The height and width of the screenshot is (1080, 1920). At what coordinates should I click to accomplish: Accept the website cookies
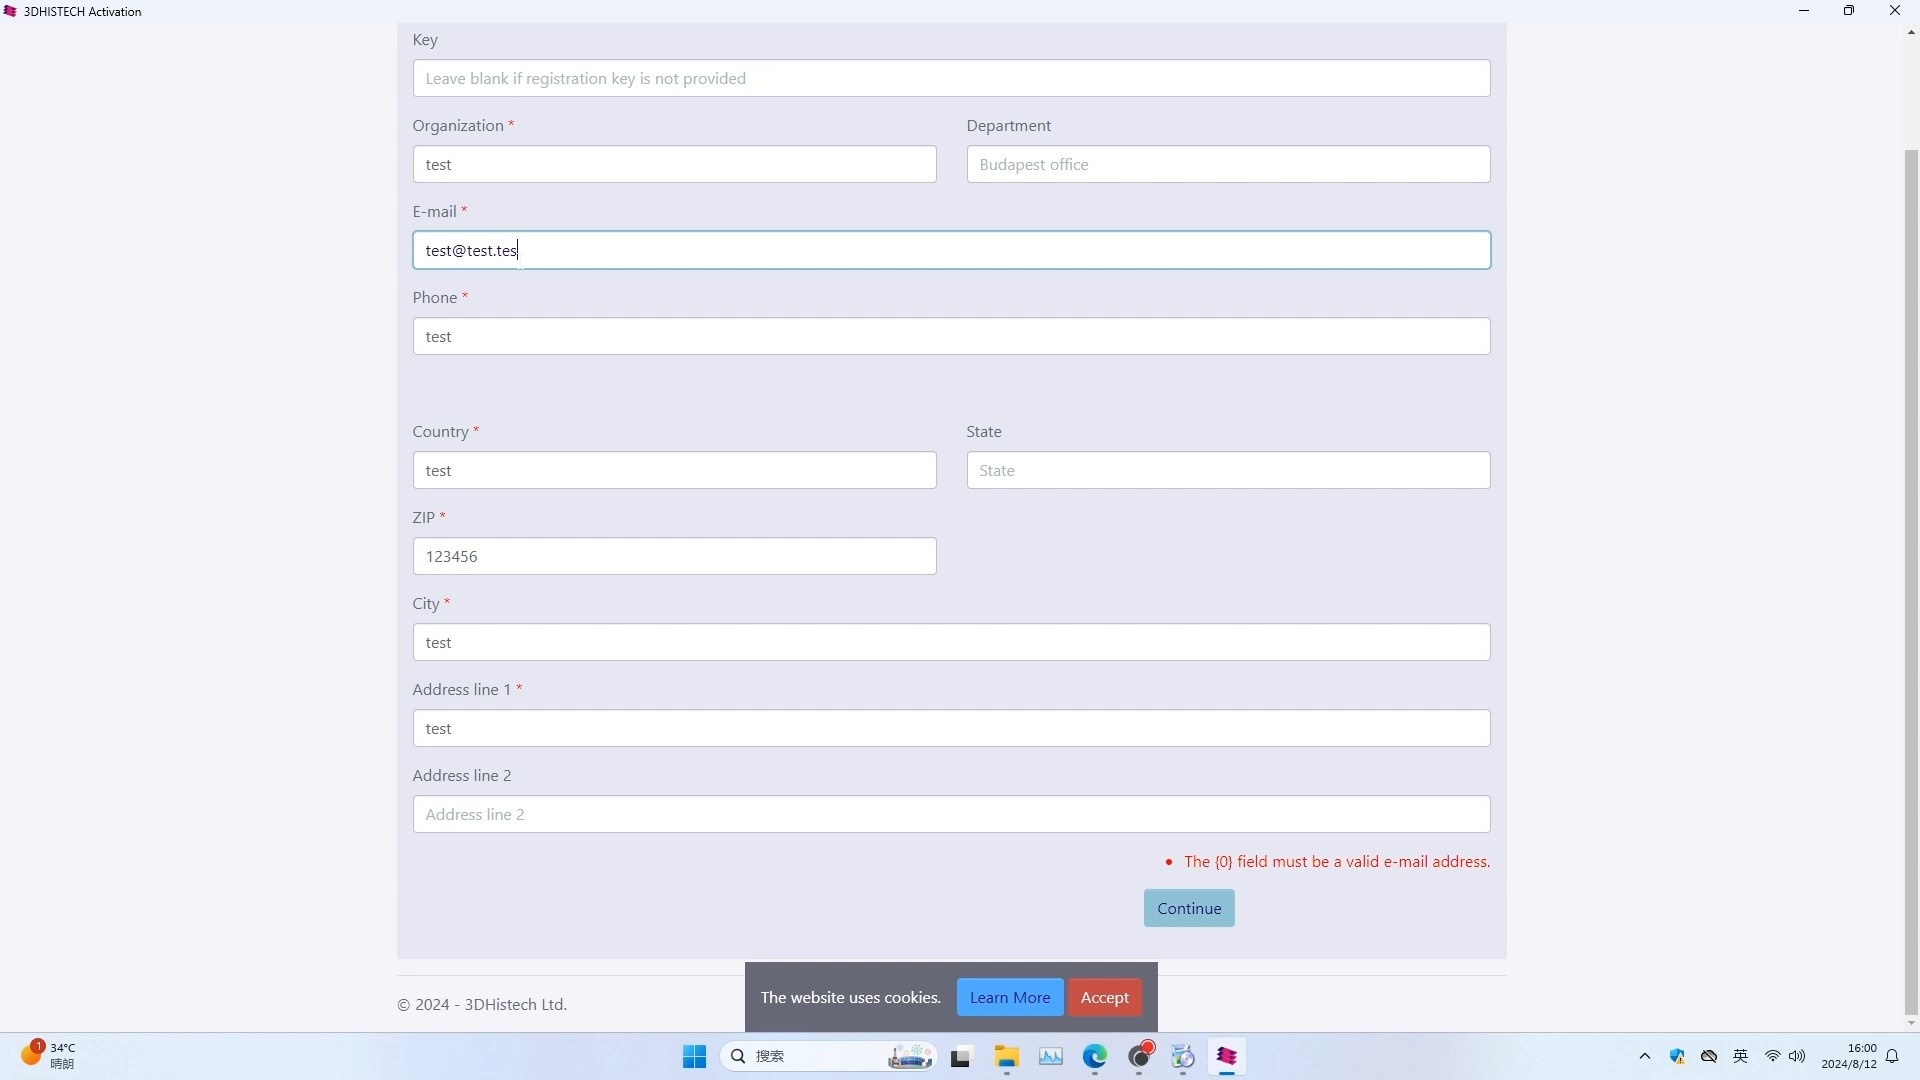[1104, 997]
